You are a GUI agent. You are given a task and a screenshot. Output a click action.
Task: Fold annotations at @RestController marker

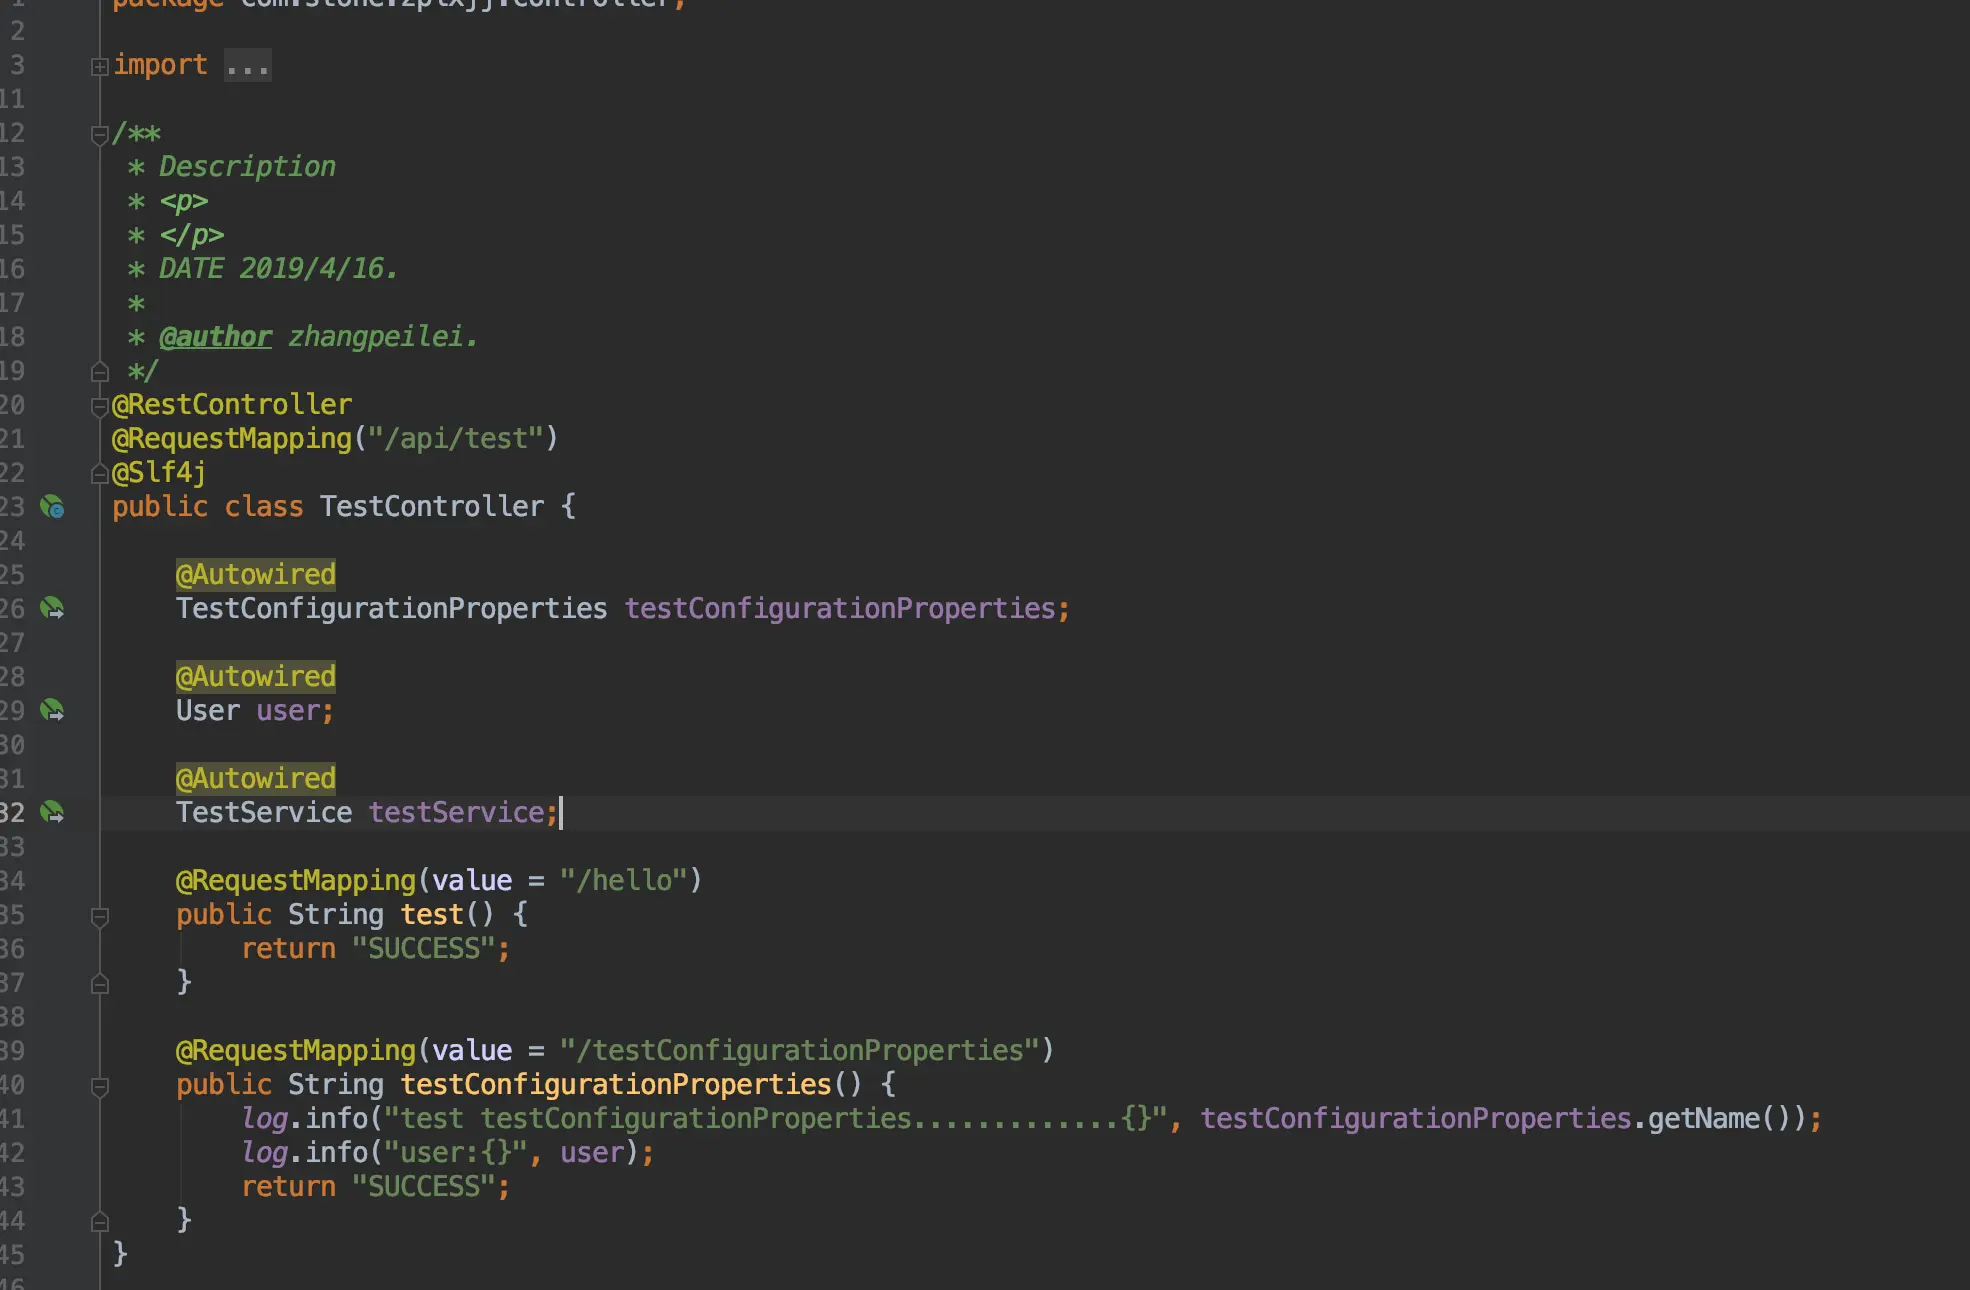click(x=99, y=406)
